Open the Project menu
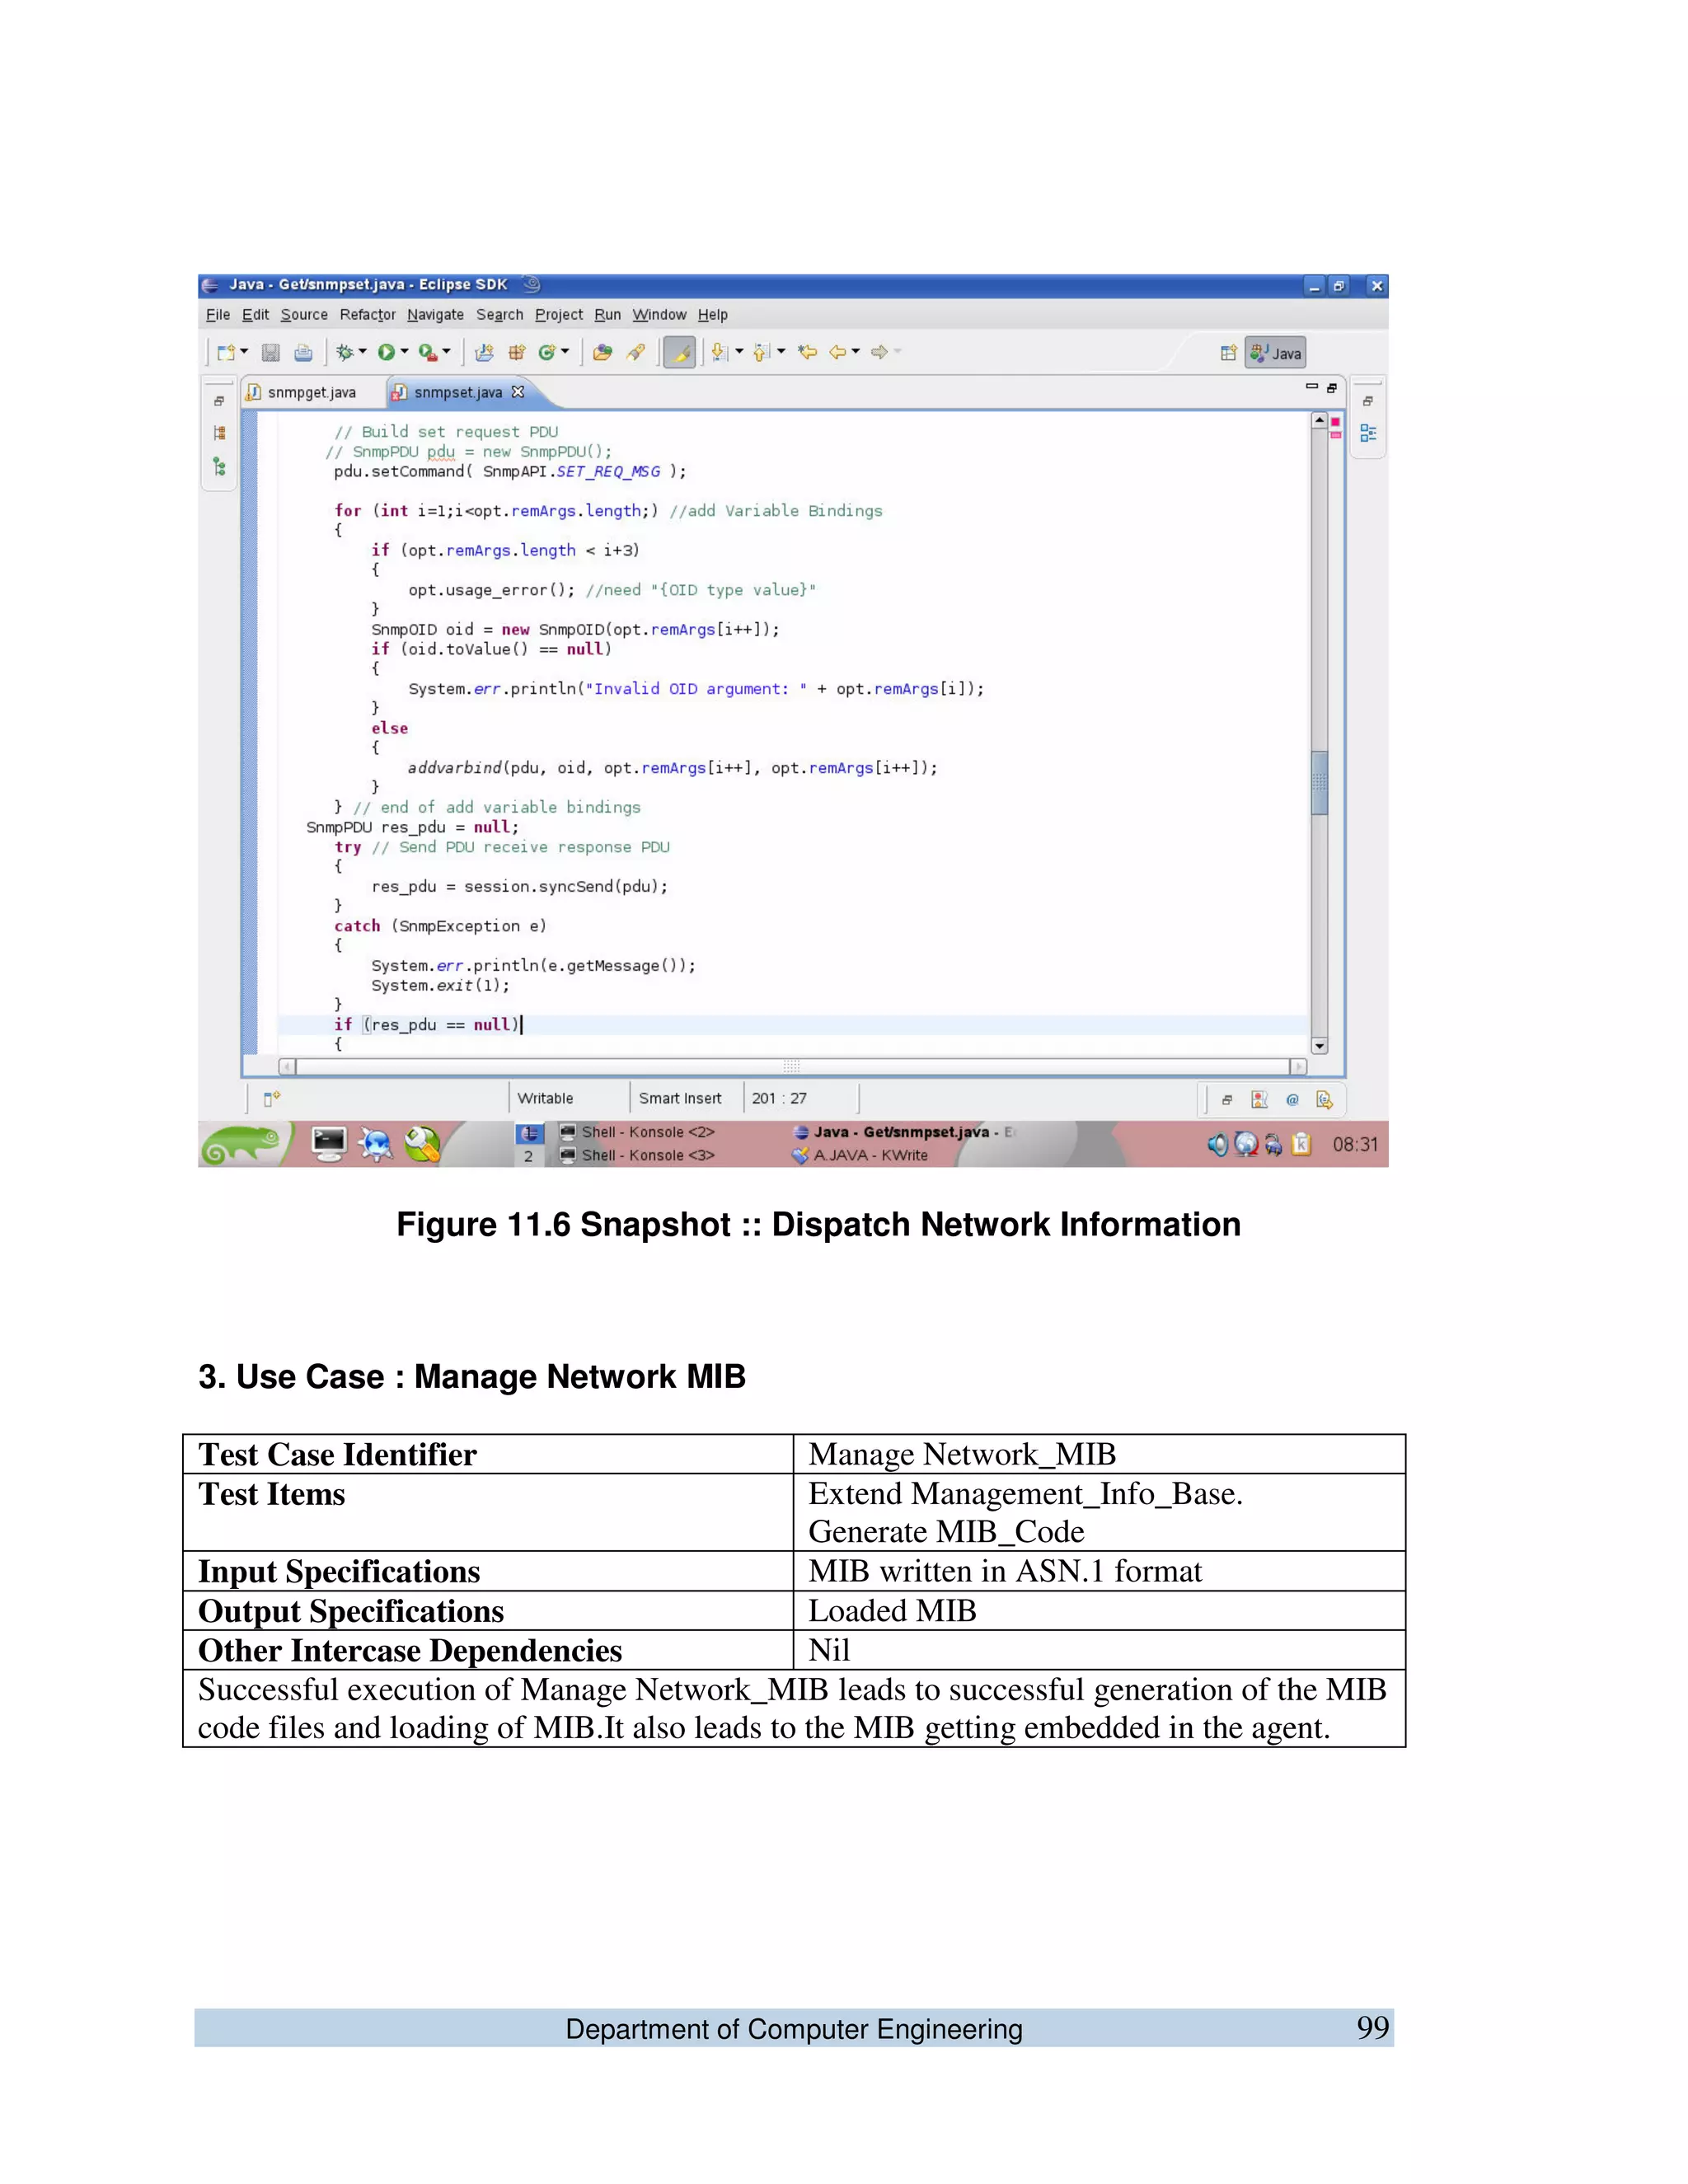 click(558, 315)
